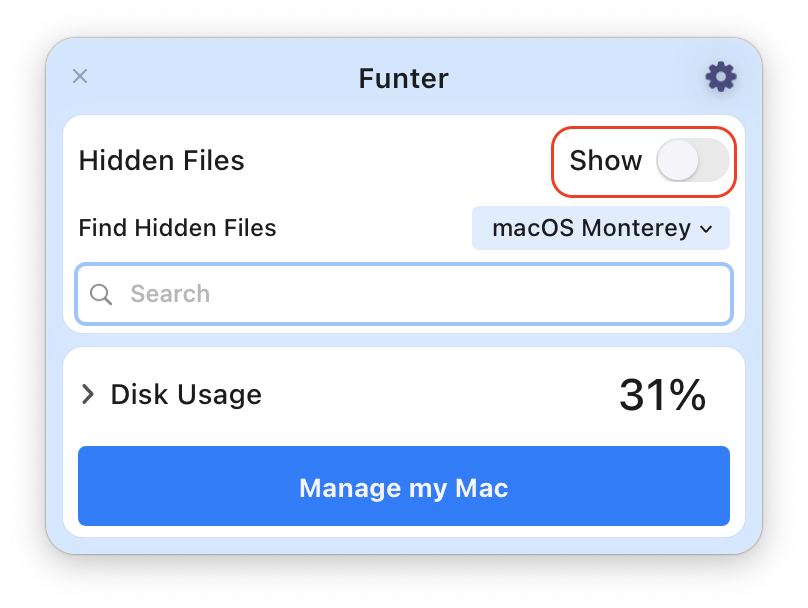Image resolution: width=808 pixels, height=608 pixels.
Task: Click the Hidden Files heading
Action: pos(161,160)
